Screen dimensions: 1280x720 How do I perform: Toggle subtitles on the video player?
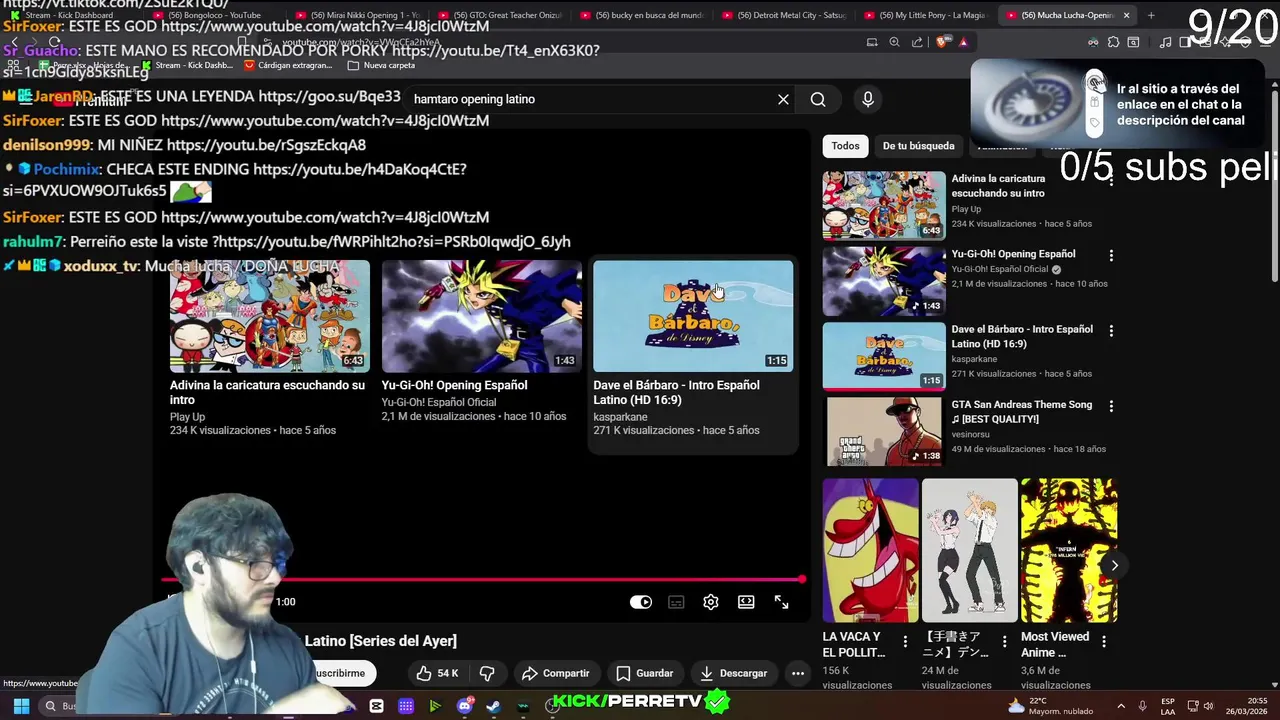[x=676, y=602]
